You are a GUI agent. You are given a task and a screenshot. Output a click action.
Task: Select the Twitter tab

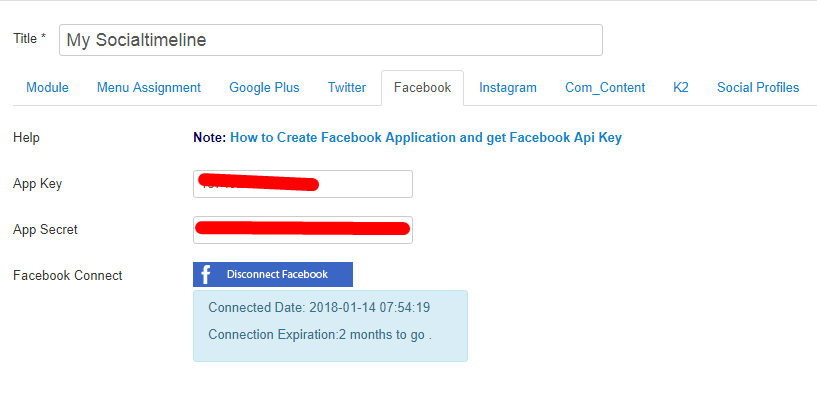(346, 87)
